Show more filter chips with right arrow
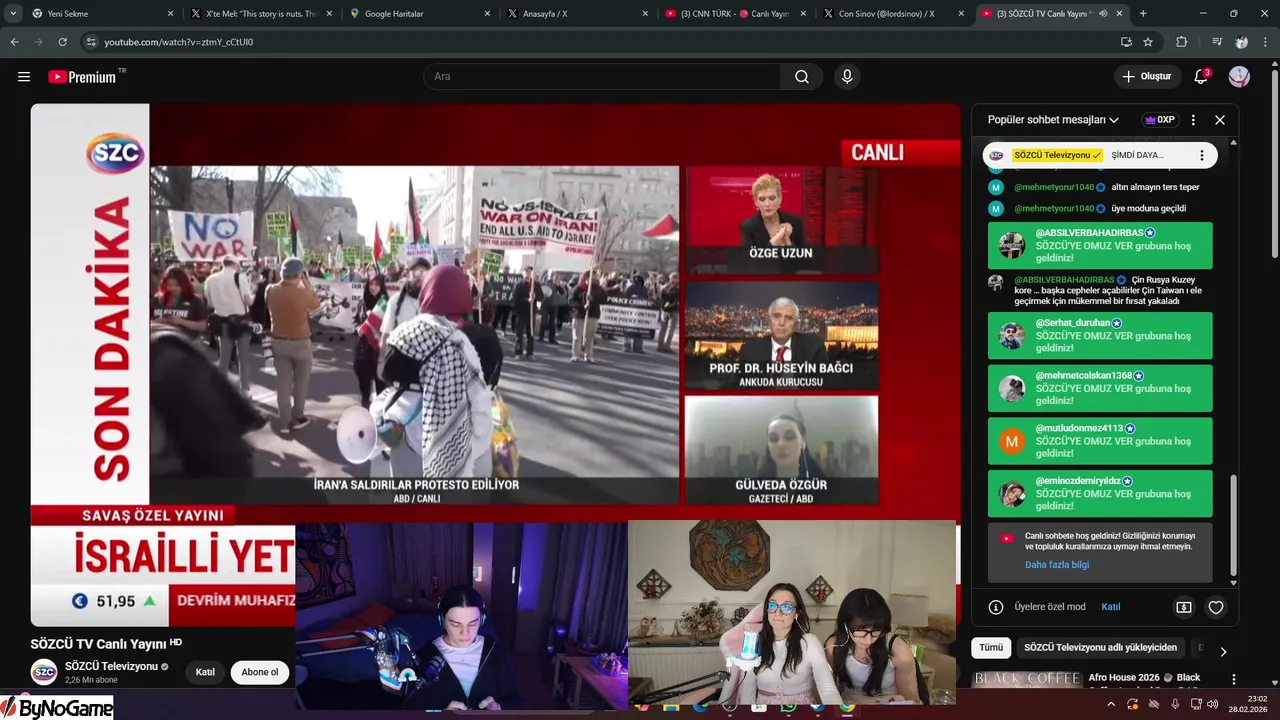Image resolution: width=1280 pixels, height=720 pixels. [1223, 652]
